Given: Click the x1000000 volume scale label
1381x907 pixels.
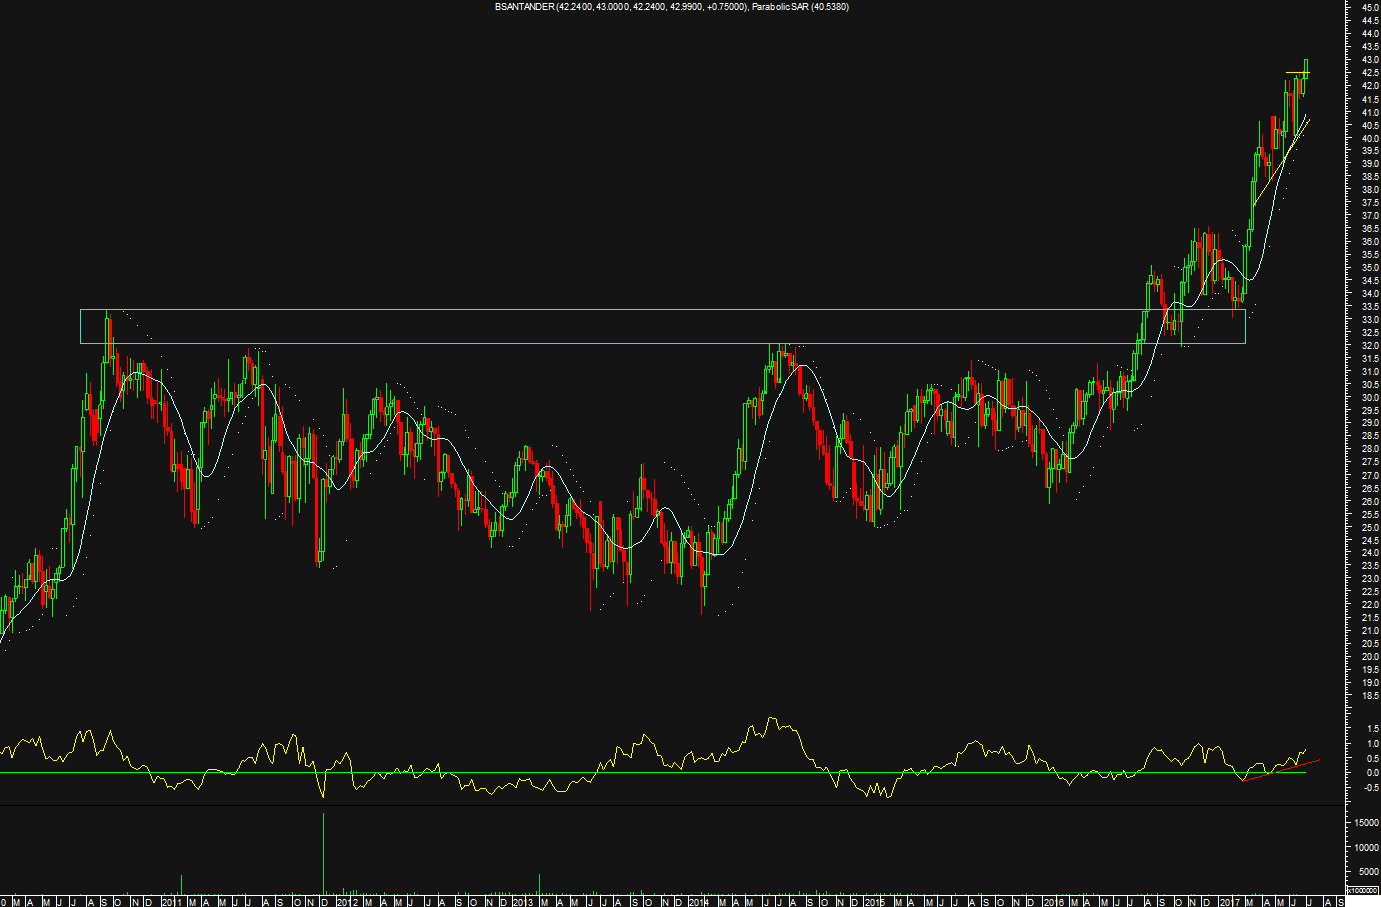Looking at the screenshot, I should 1361,889.
